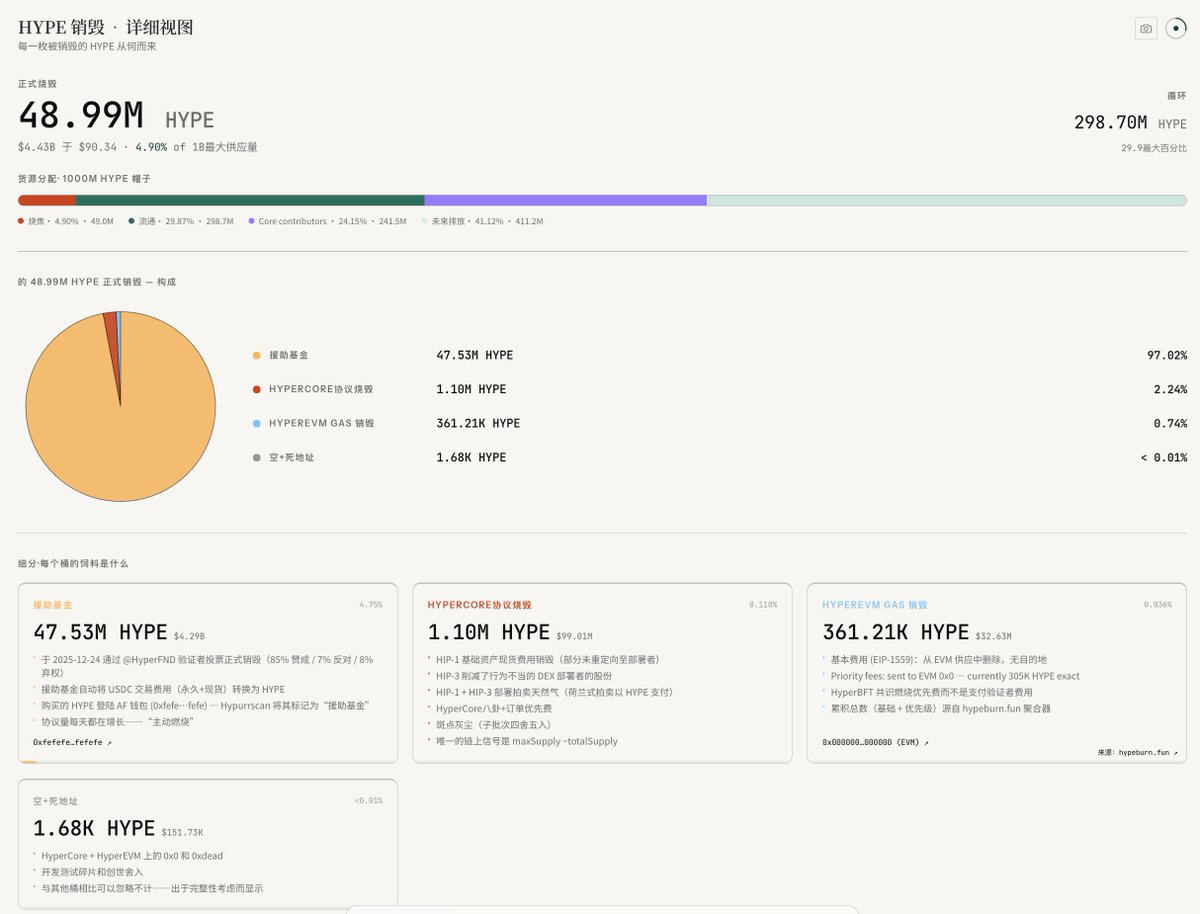Image resolution: width=1200 pixels, height=914 pixels.
Task: Click the 1.10M HYPE value in legend
Action: [x=471, y=389]
